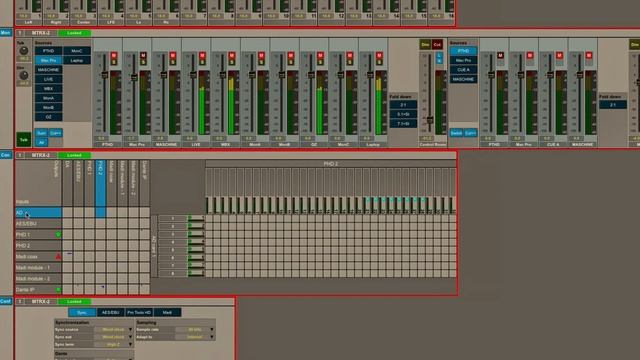Select MonB source button
640x360 pixels.
tap(49, 107)
